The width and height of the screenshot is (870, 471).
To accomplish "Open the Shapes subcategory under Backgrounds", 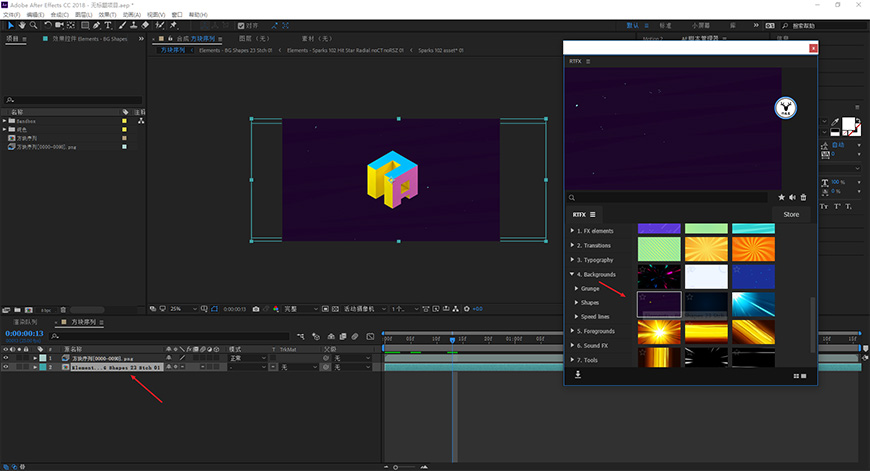I will (589, 302).
